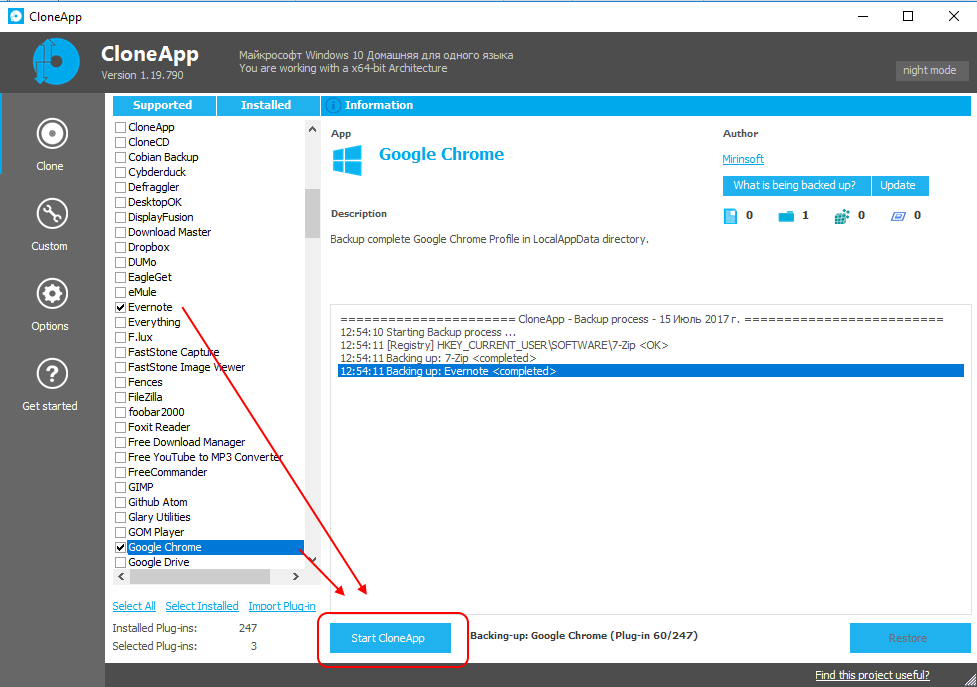Screen dimensions: 977x687
Task: Click the horizontal scrollbar right arrow
Action: tap(296, 577)
